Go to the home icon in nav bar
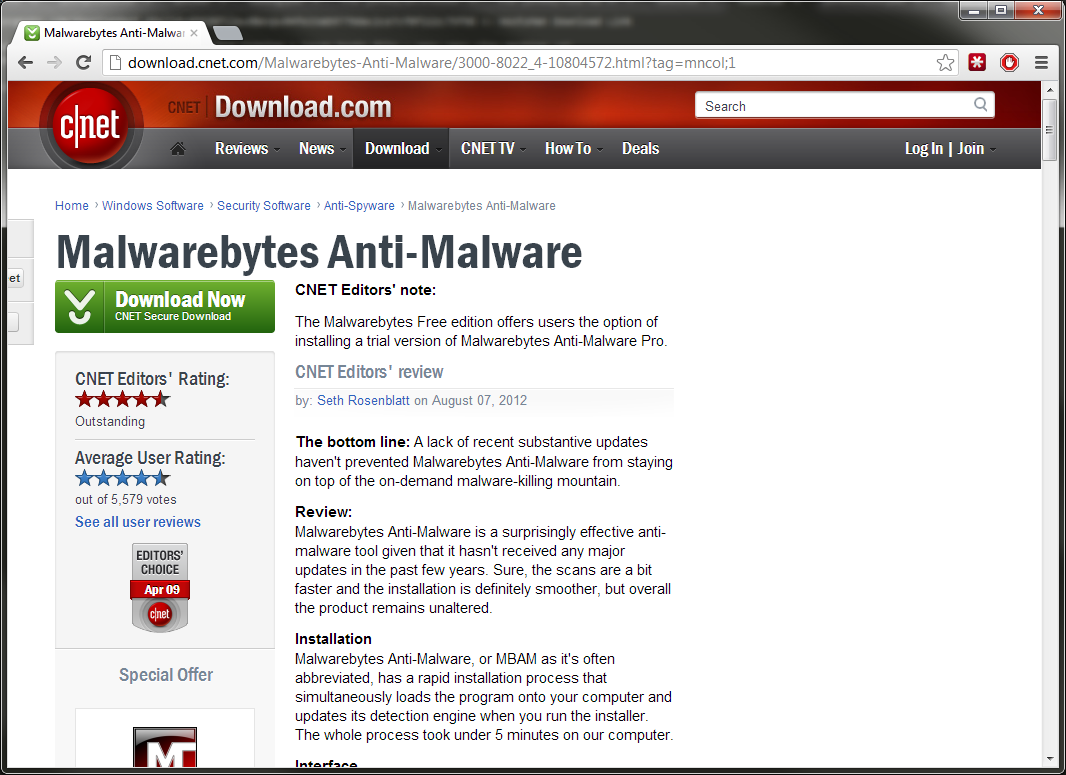 178,148
